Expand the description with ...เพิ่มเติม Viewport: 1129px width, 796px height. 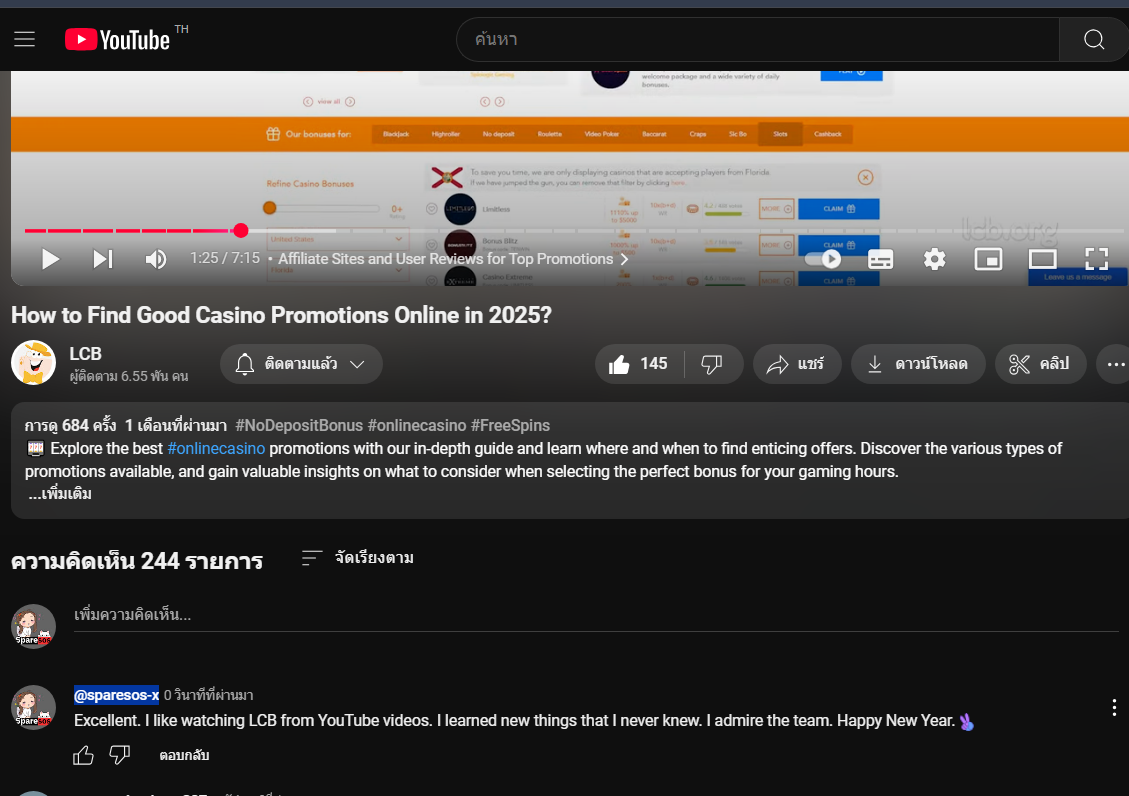pos(60,494)
